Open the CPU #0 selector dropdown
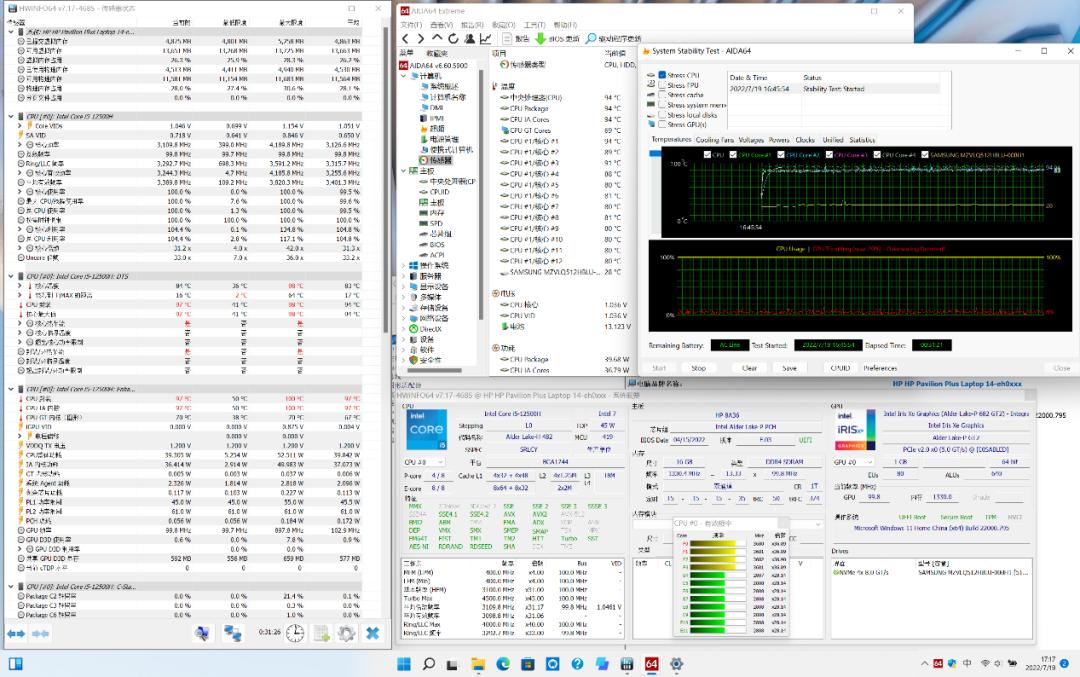The height and width of the screenshot is (677, 1080). pyautogui.click(x=423, y=462)
